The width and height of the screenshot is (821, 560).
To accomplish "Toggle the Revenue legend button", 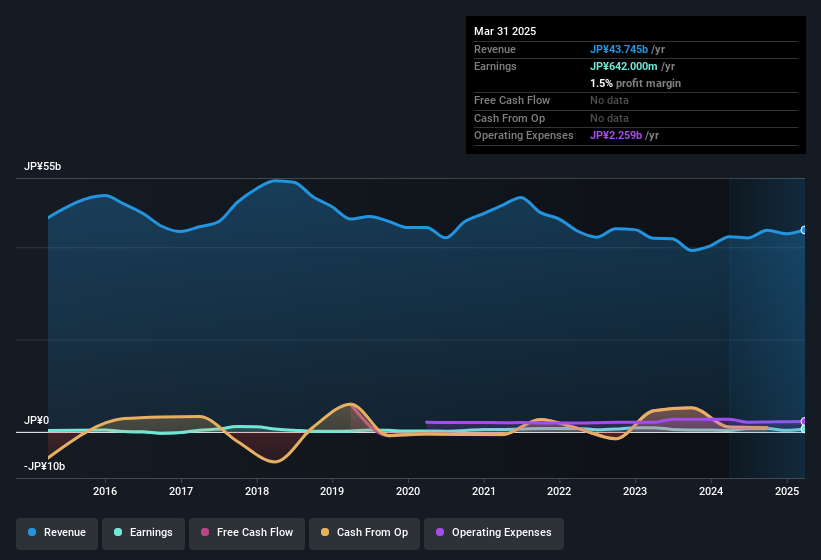I will click(x=57, y=533).
